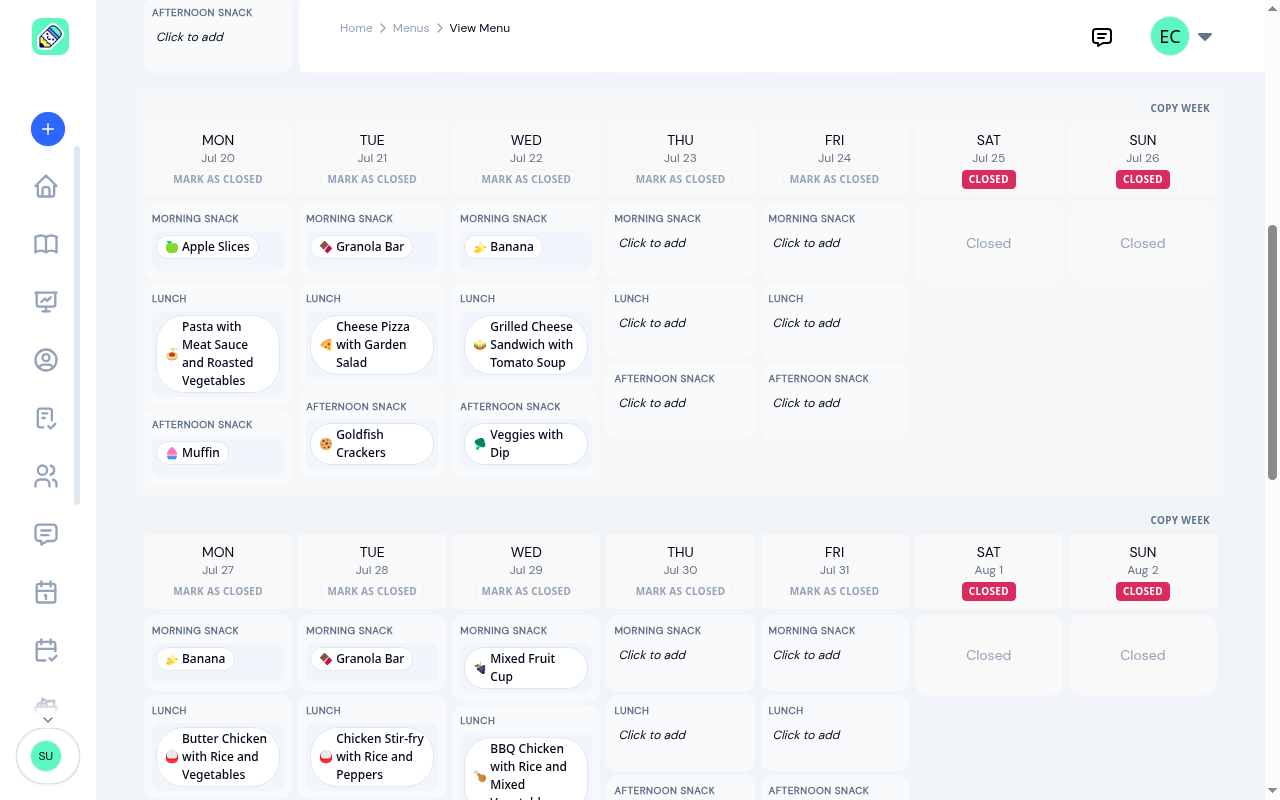Open the calendar date icon in sidebar
Screen dimensions: 1280x800
click(x=46, y=592)
